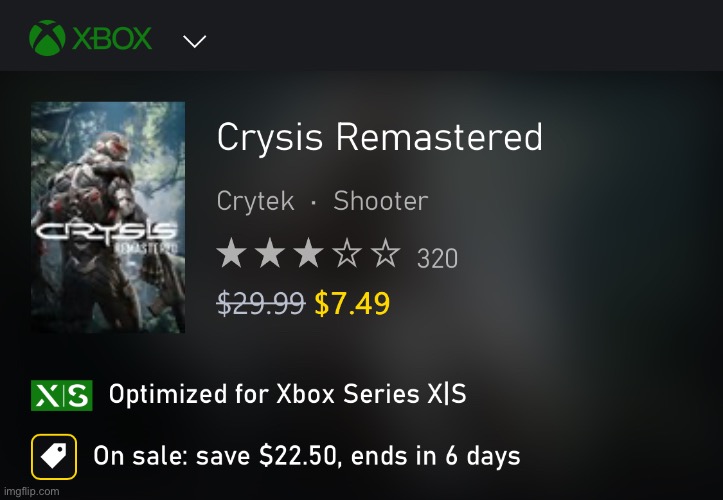The width and height of the screenshot is (723, 500).
Task: Click the green X|S badge icon
Action: [62, 395]
